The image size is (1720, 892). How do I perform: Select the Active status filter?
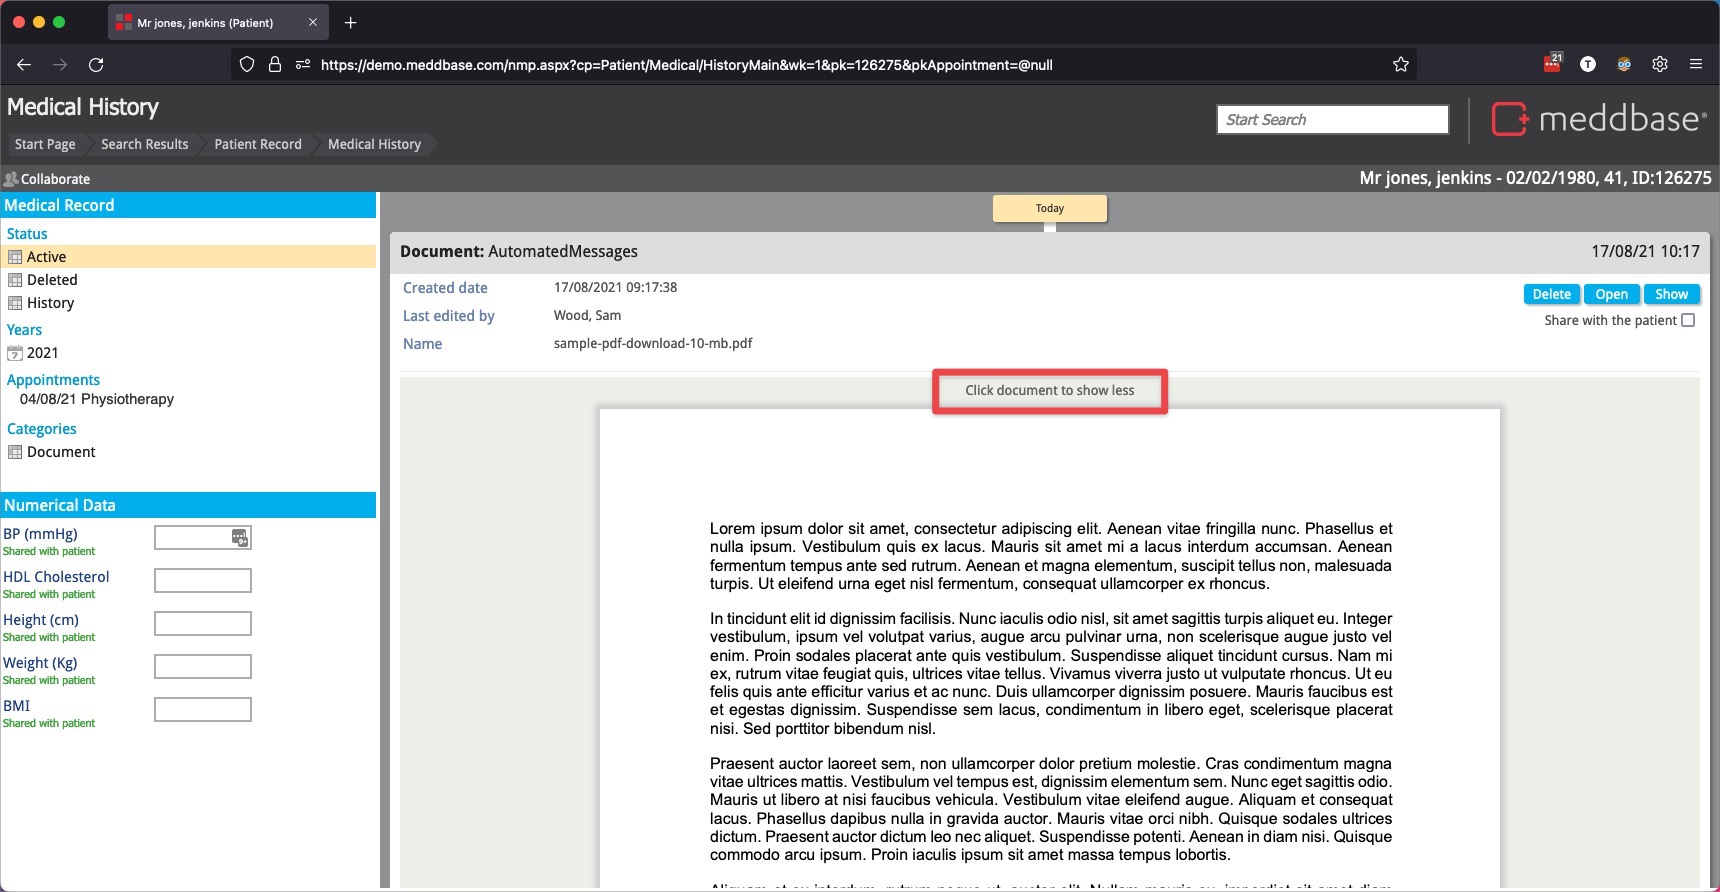(46, 257)
